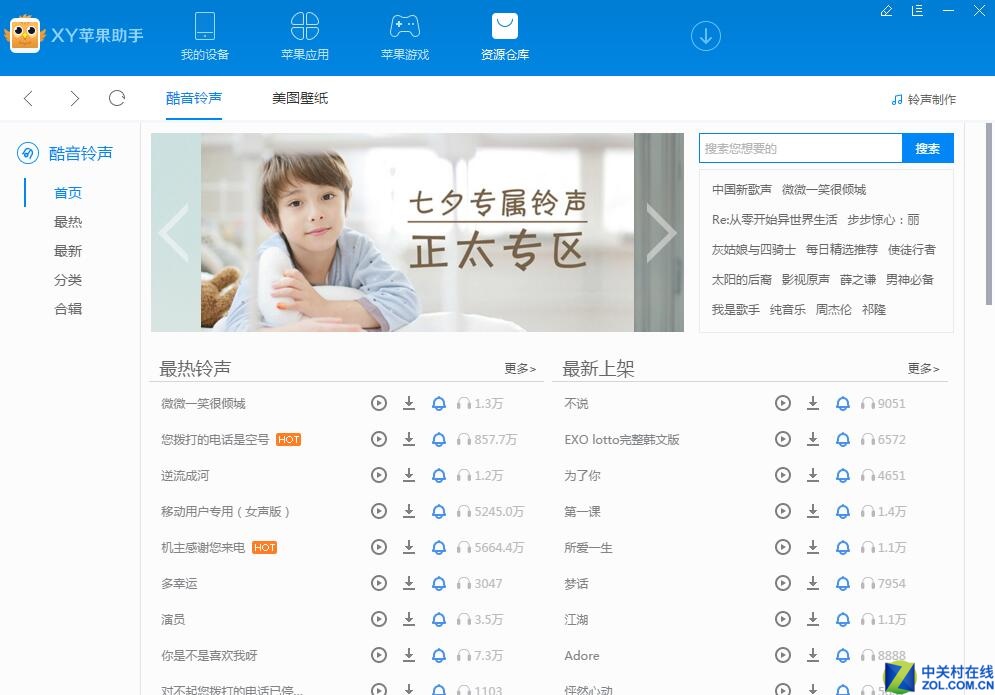Open 资源仓库 section
Screen dimensions: 995x695
(504, 37)
